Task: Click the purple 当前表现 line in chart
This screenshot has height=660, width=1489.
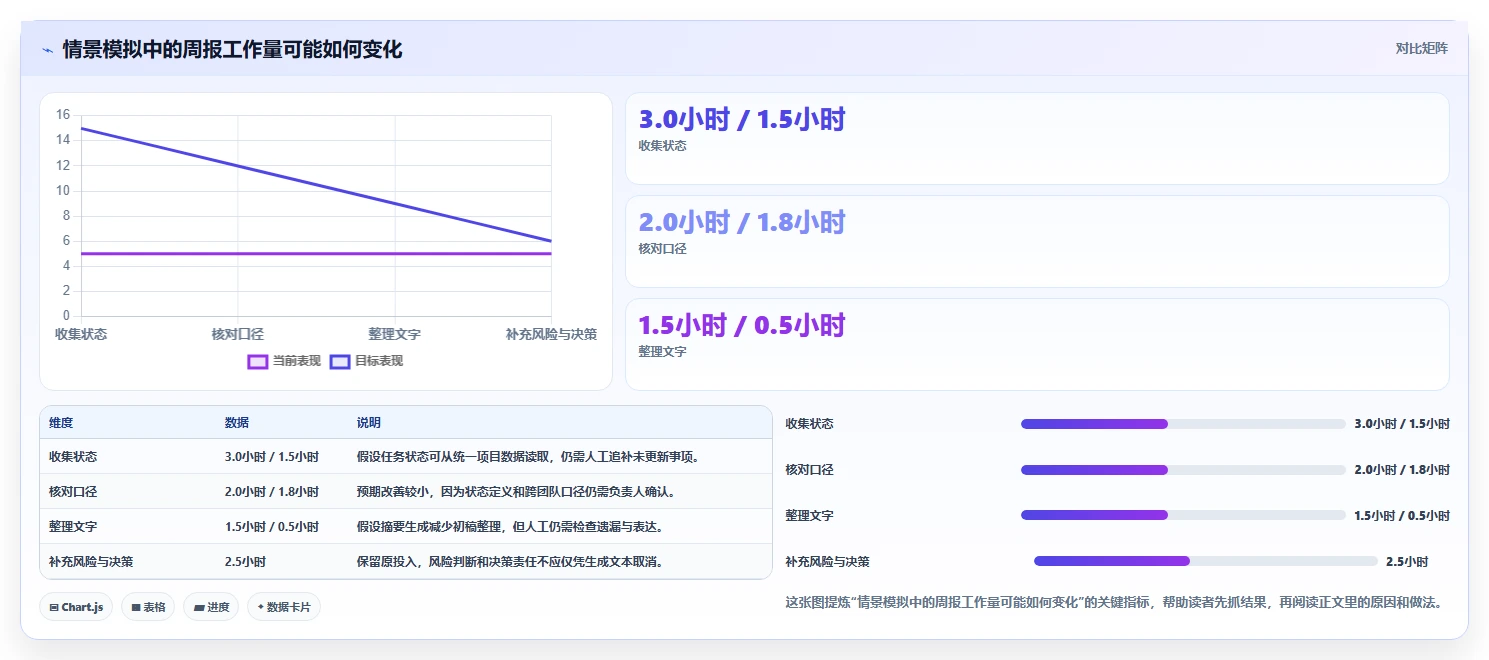Action: click(316, 253)
